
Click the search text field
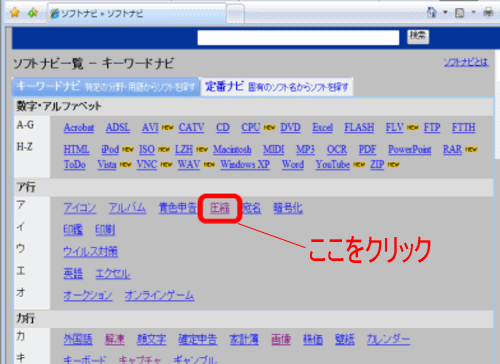[x=298, y=37]
